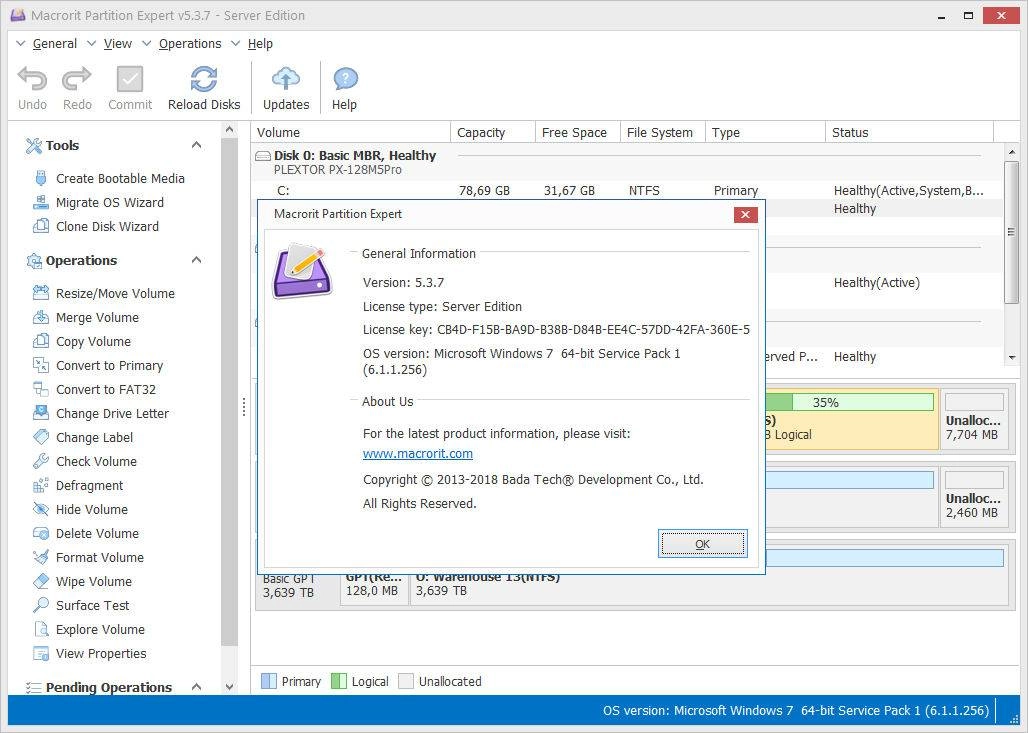Click the 35% usage bar
The image size is (1028, 733).
[850, 402]
